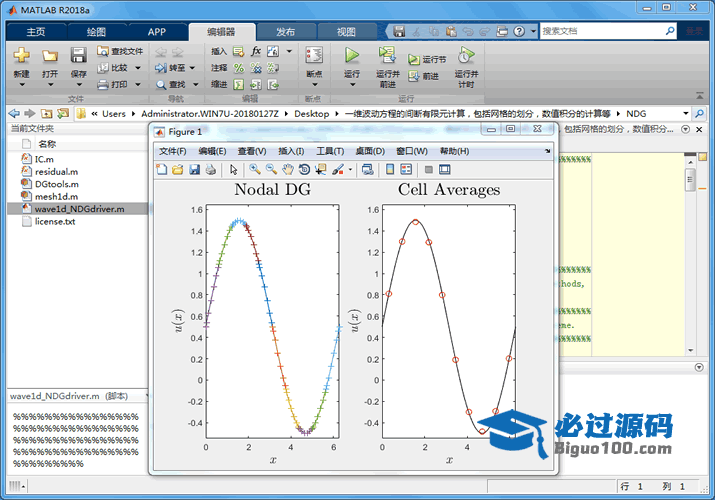Click the Print (打印) icon in ribbon
Screen dimensions: 715x500
[x=104, y=84]
